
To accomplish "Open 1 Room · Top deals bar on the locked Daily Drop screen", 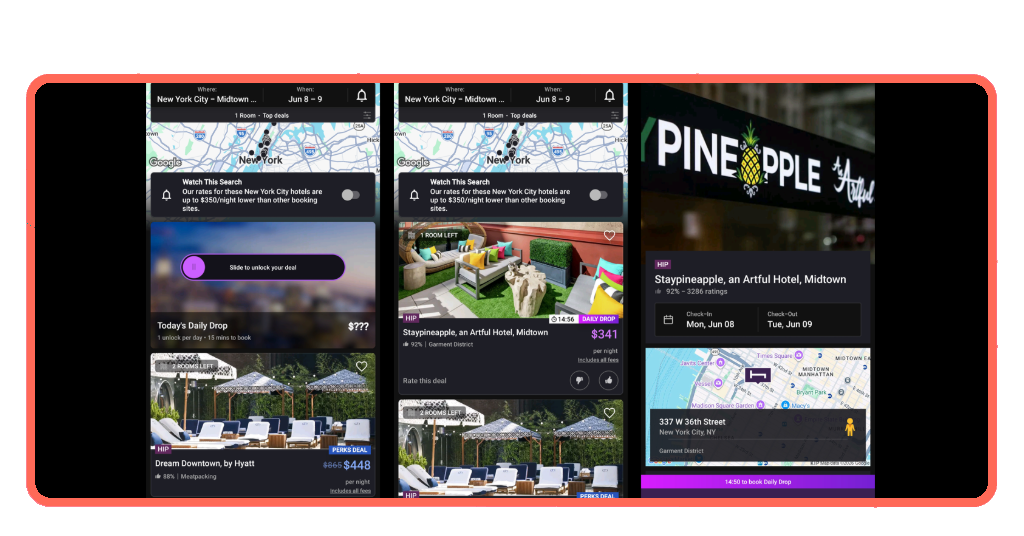I will click(x=262, y=116).
